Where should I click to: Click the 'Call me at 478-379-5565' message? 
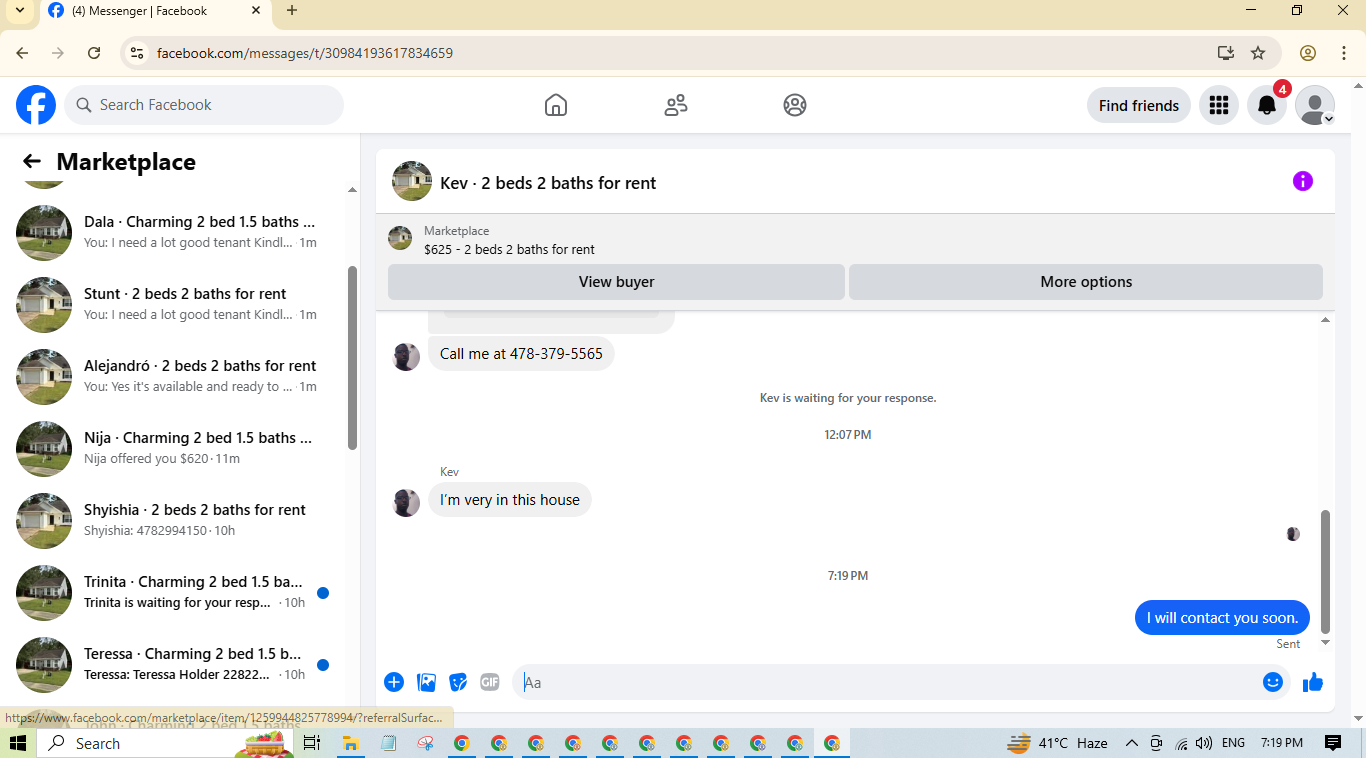point(521,354)
